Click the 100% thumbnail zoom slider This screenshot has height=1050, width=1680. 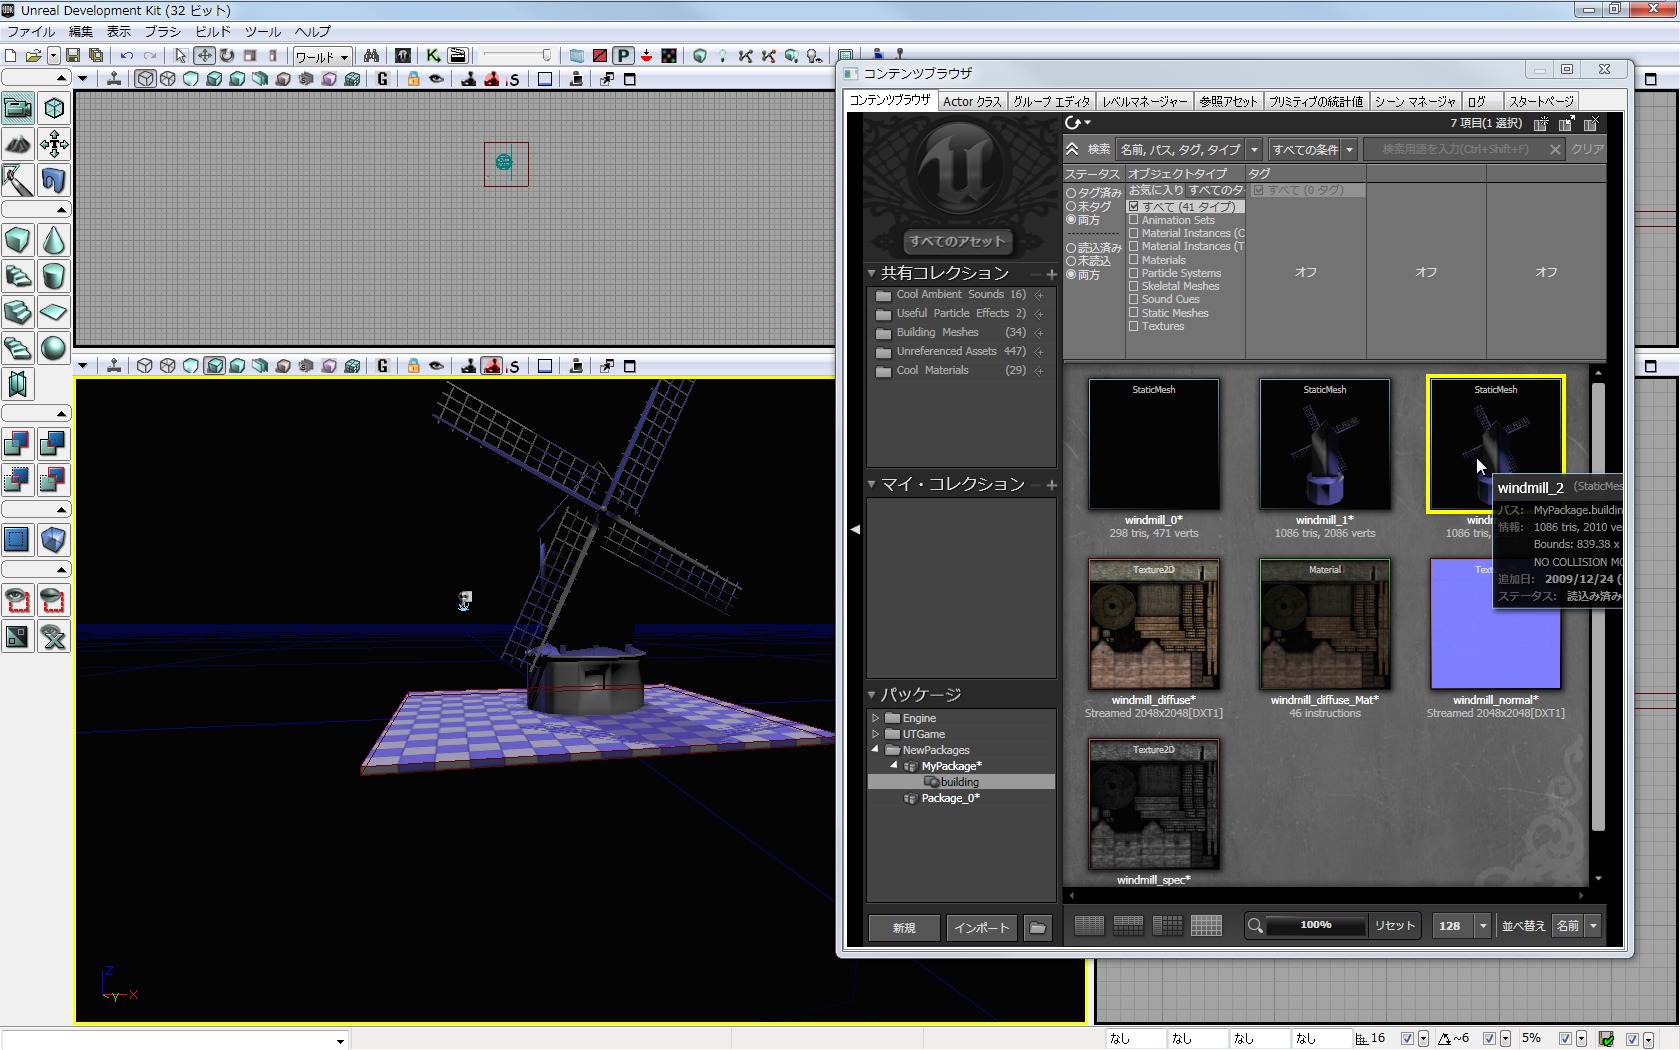pos(1315,926)
